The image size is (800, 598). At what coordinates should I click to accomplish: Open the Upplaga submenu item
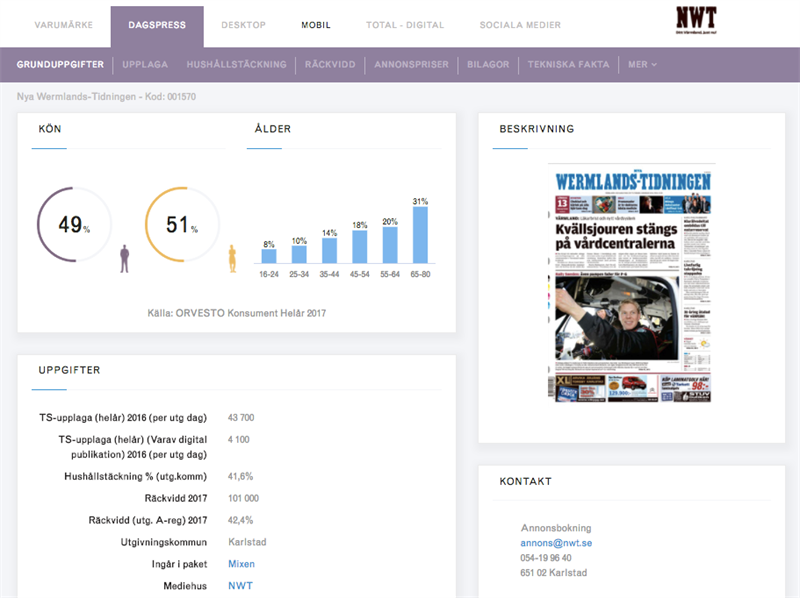[145, 65]
